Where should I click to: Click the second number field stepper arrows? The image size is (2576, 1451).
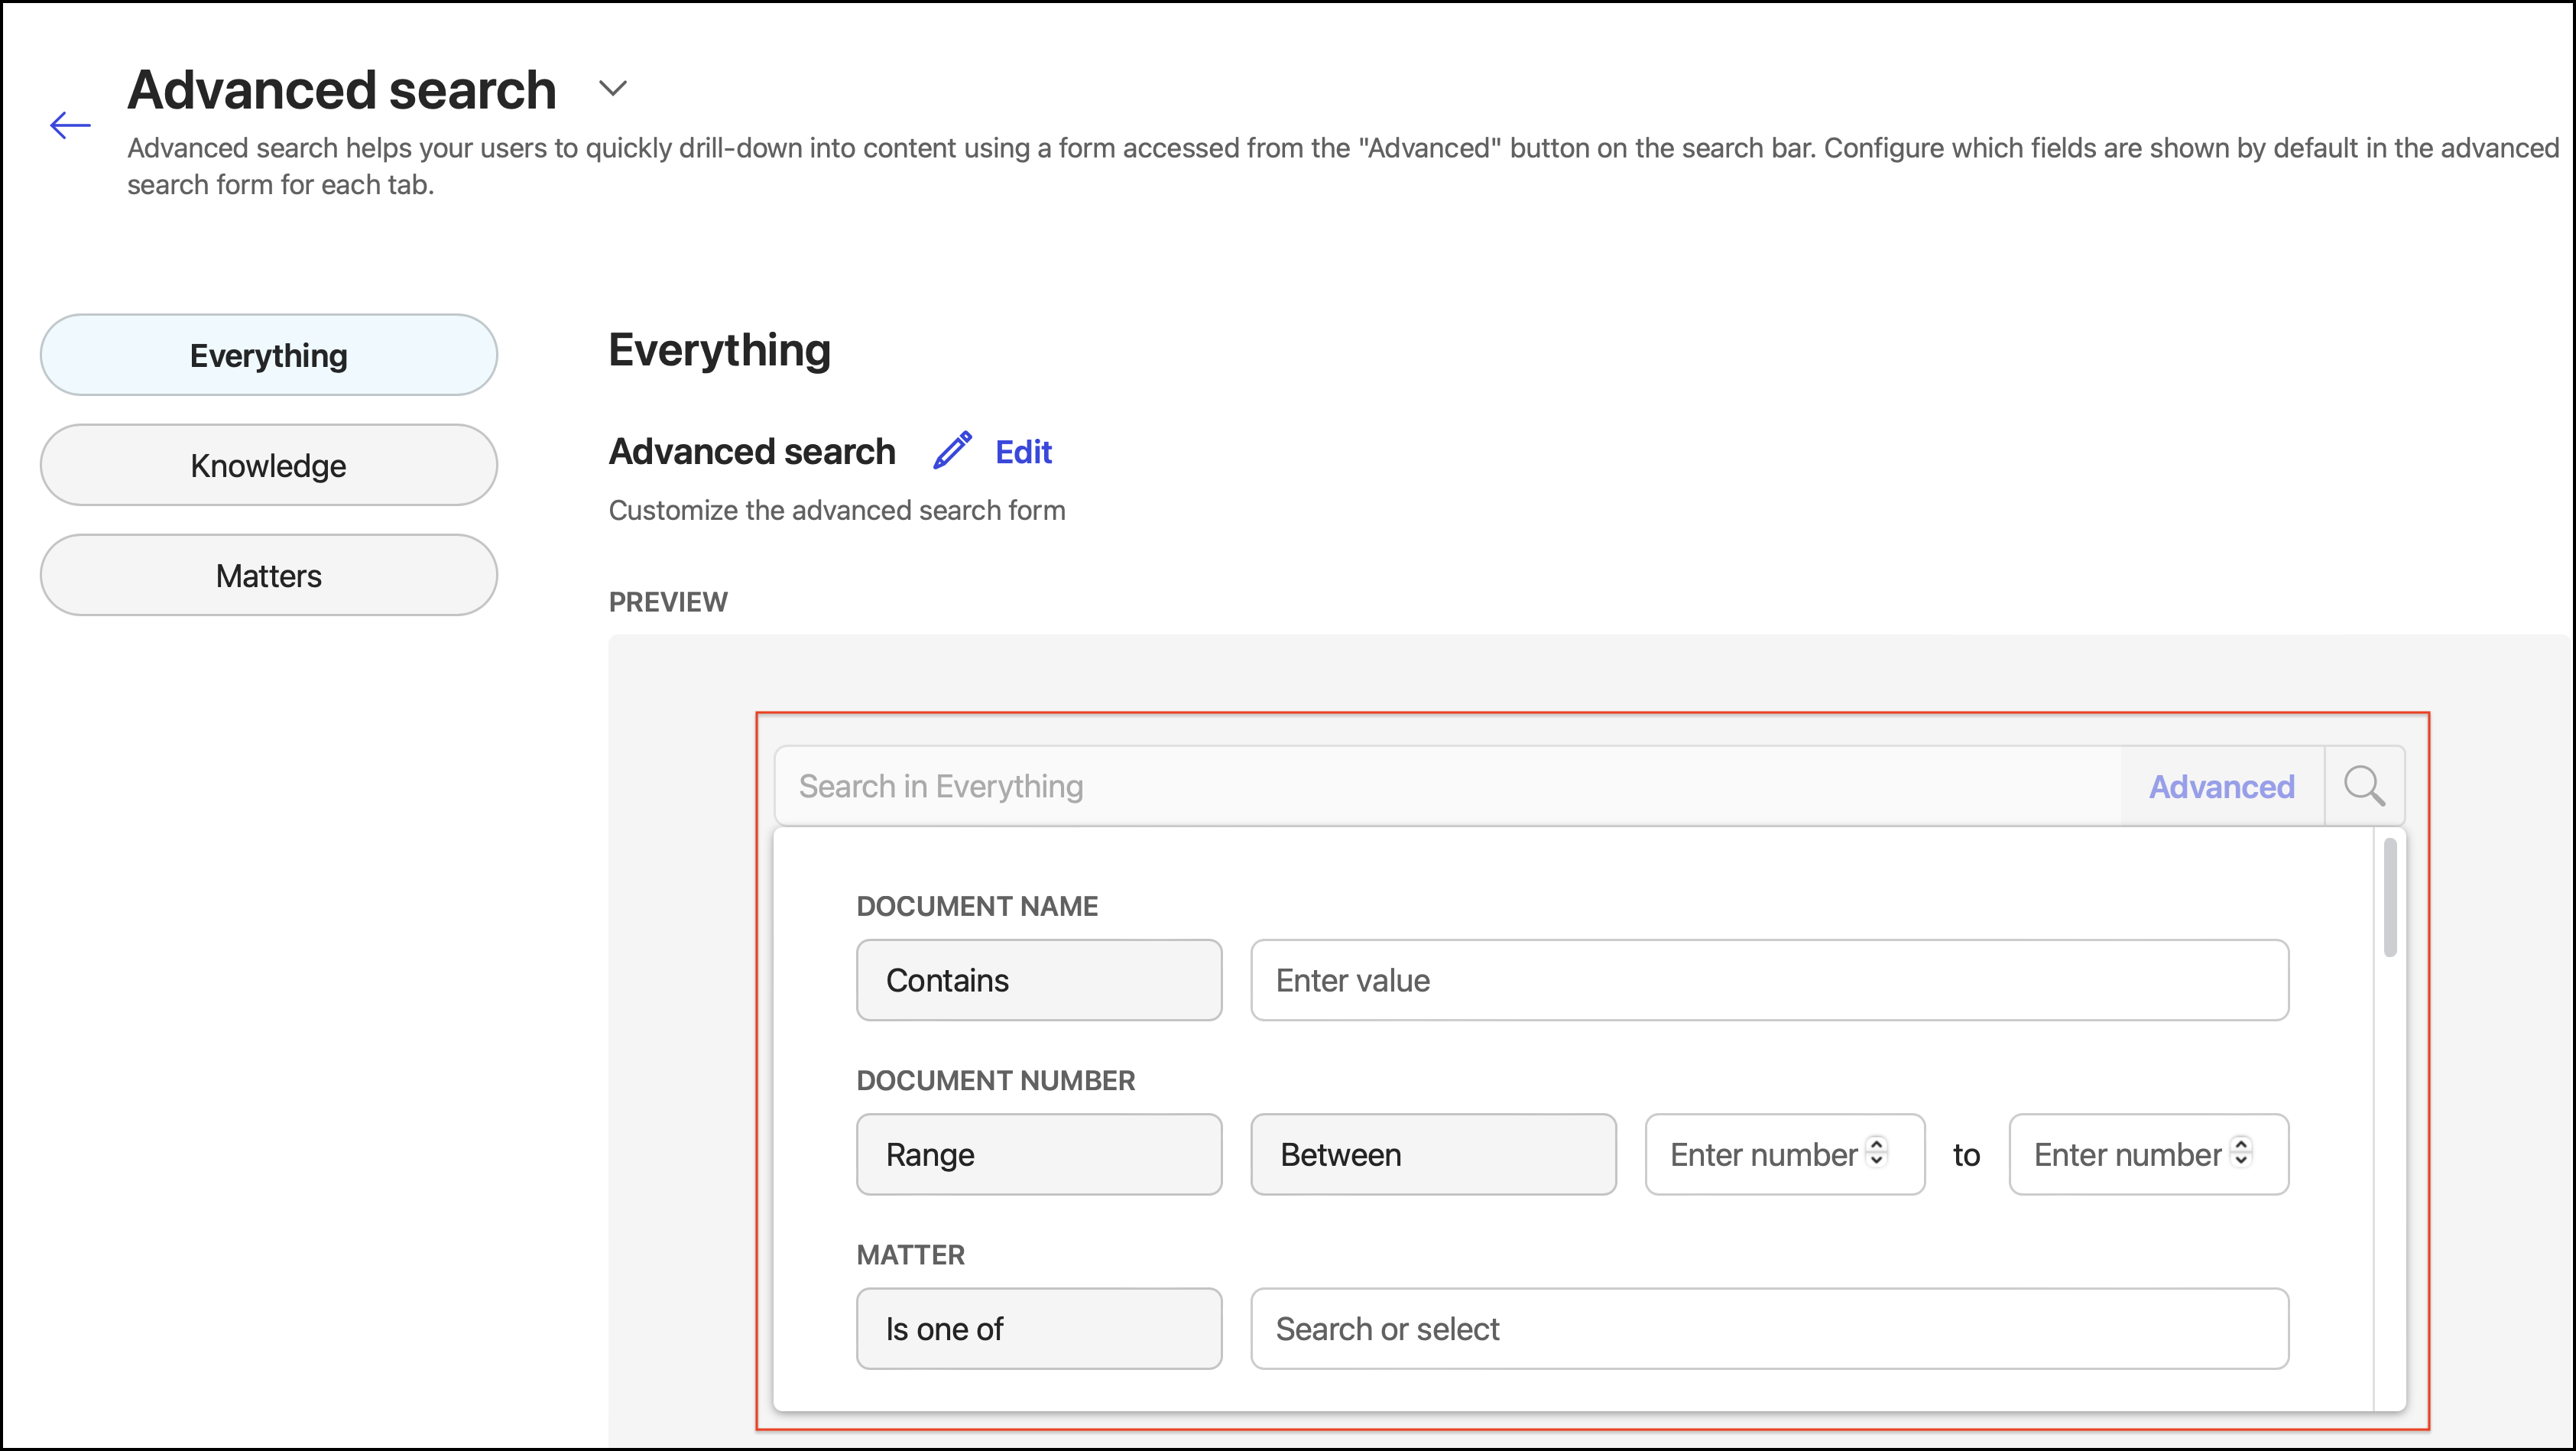point(2241,1152)
